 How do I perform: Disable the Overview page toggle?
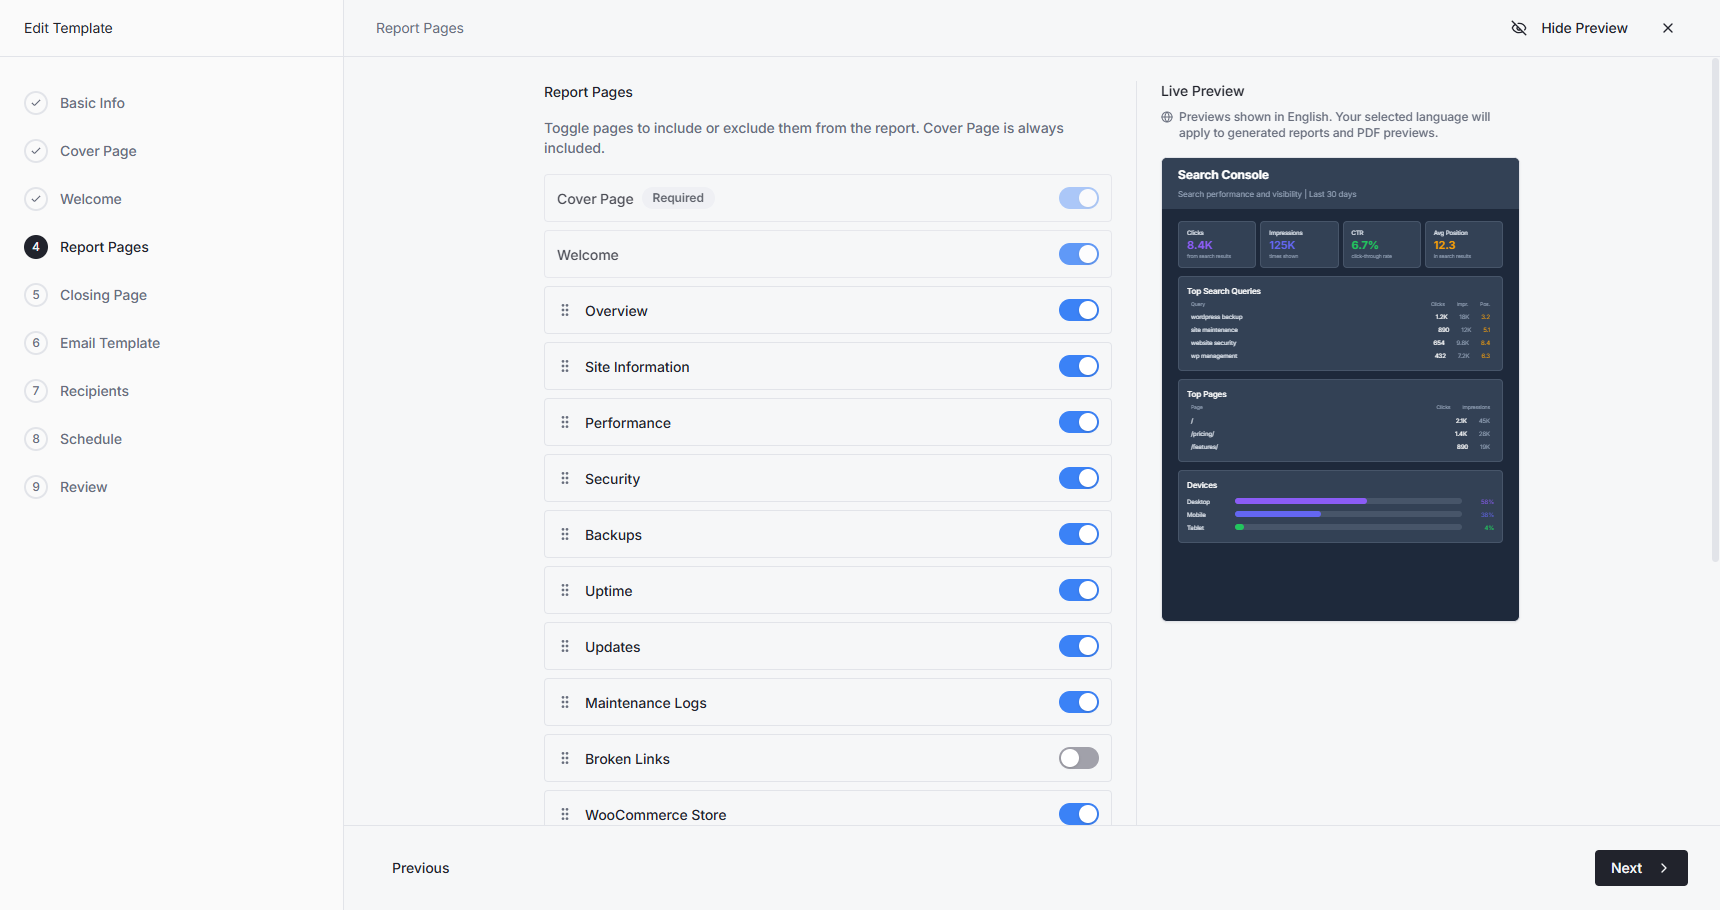point(1079,310)
